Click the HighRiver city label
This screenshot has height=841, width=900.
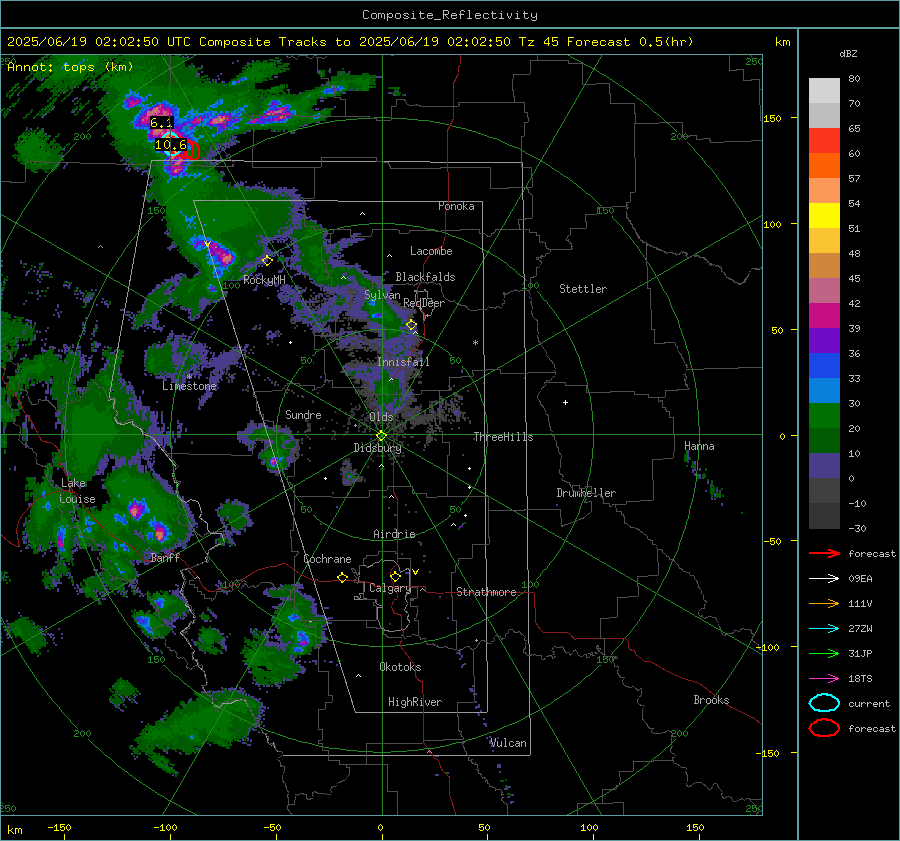pos(415,702)
